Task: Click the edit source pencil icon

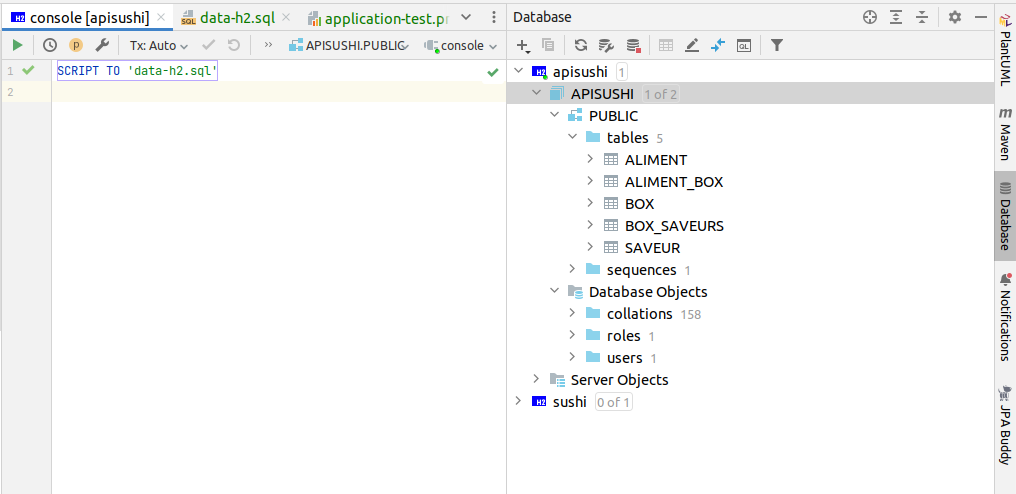Action: 692,45
